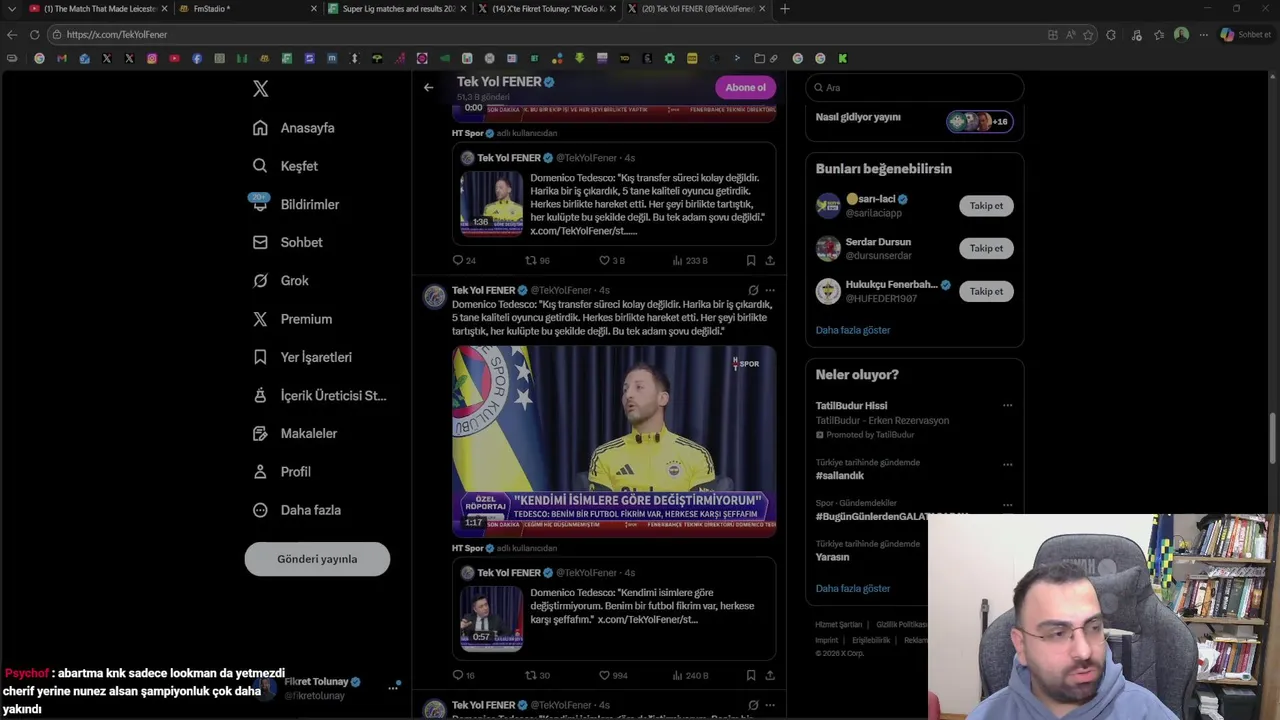
Task: Click Daha fazla göster under Bunları beğenebilirsin
Action: 853,330
